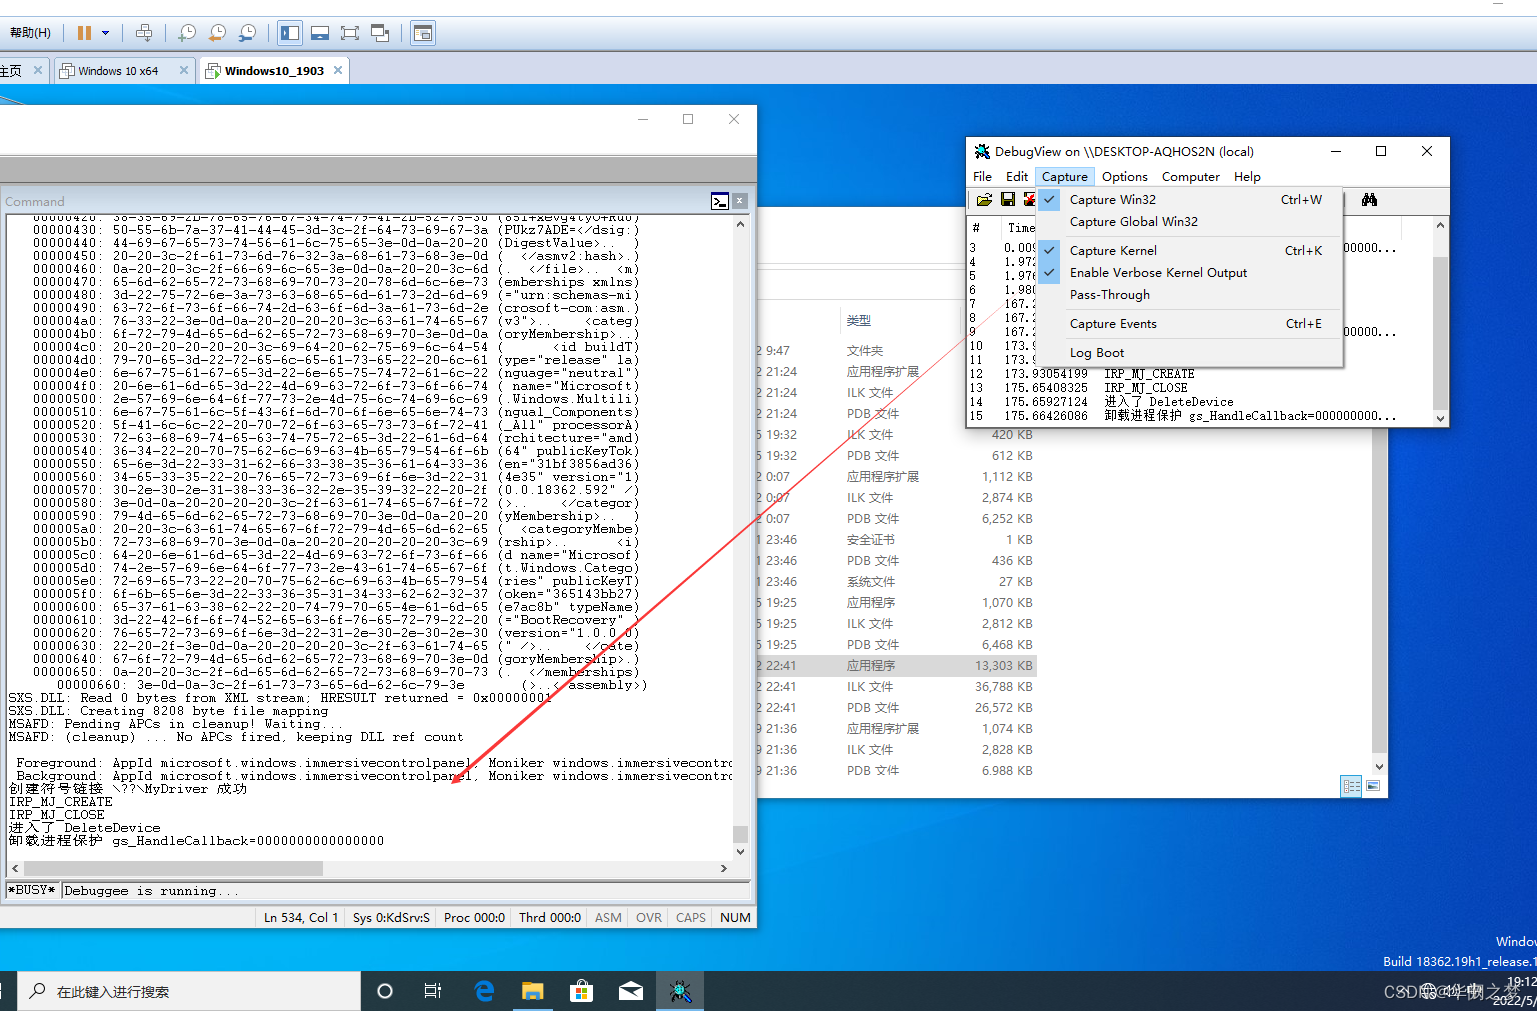The height and width of the screenshot is (1011, 1537).
Task: Click the Save icon in DebugView toolbar
Action: (x=1008, y=200)
